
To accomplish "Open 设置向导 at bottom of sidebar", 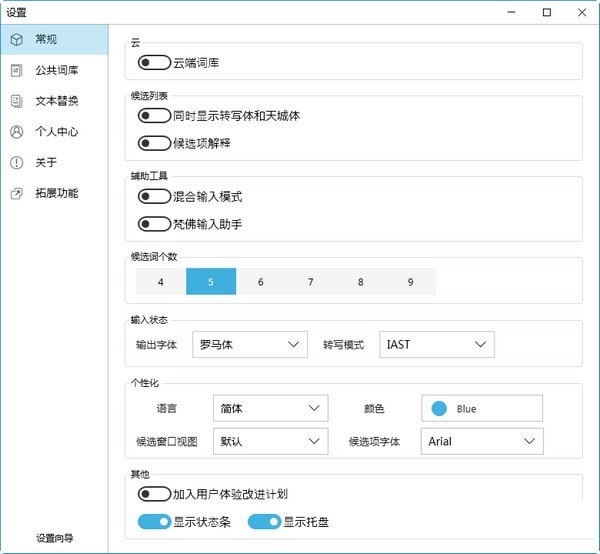I will coord(54,538).
